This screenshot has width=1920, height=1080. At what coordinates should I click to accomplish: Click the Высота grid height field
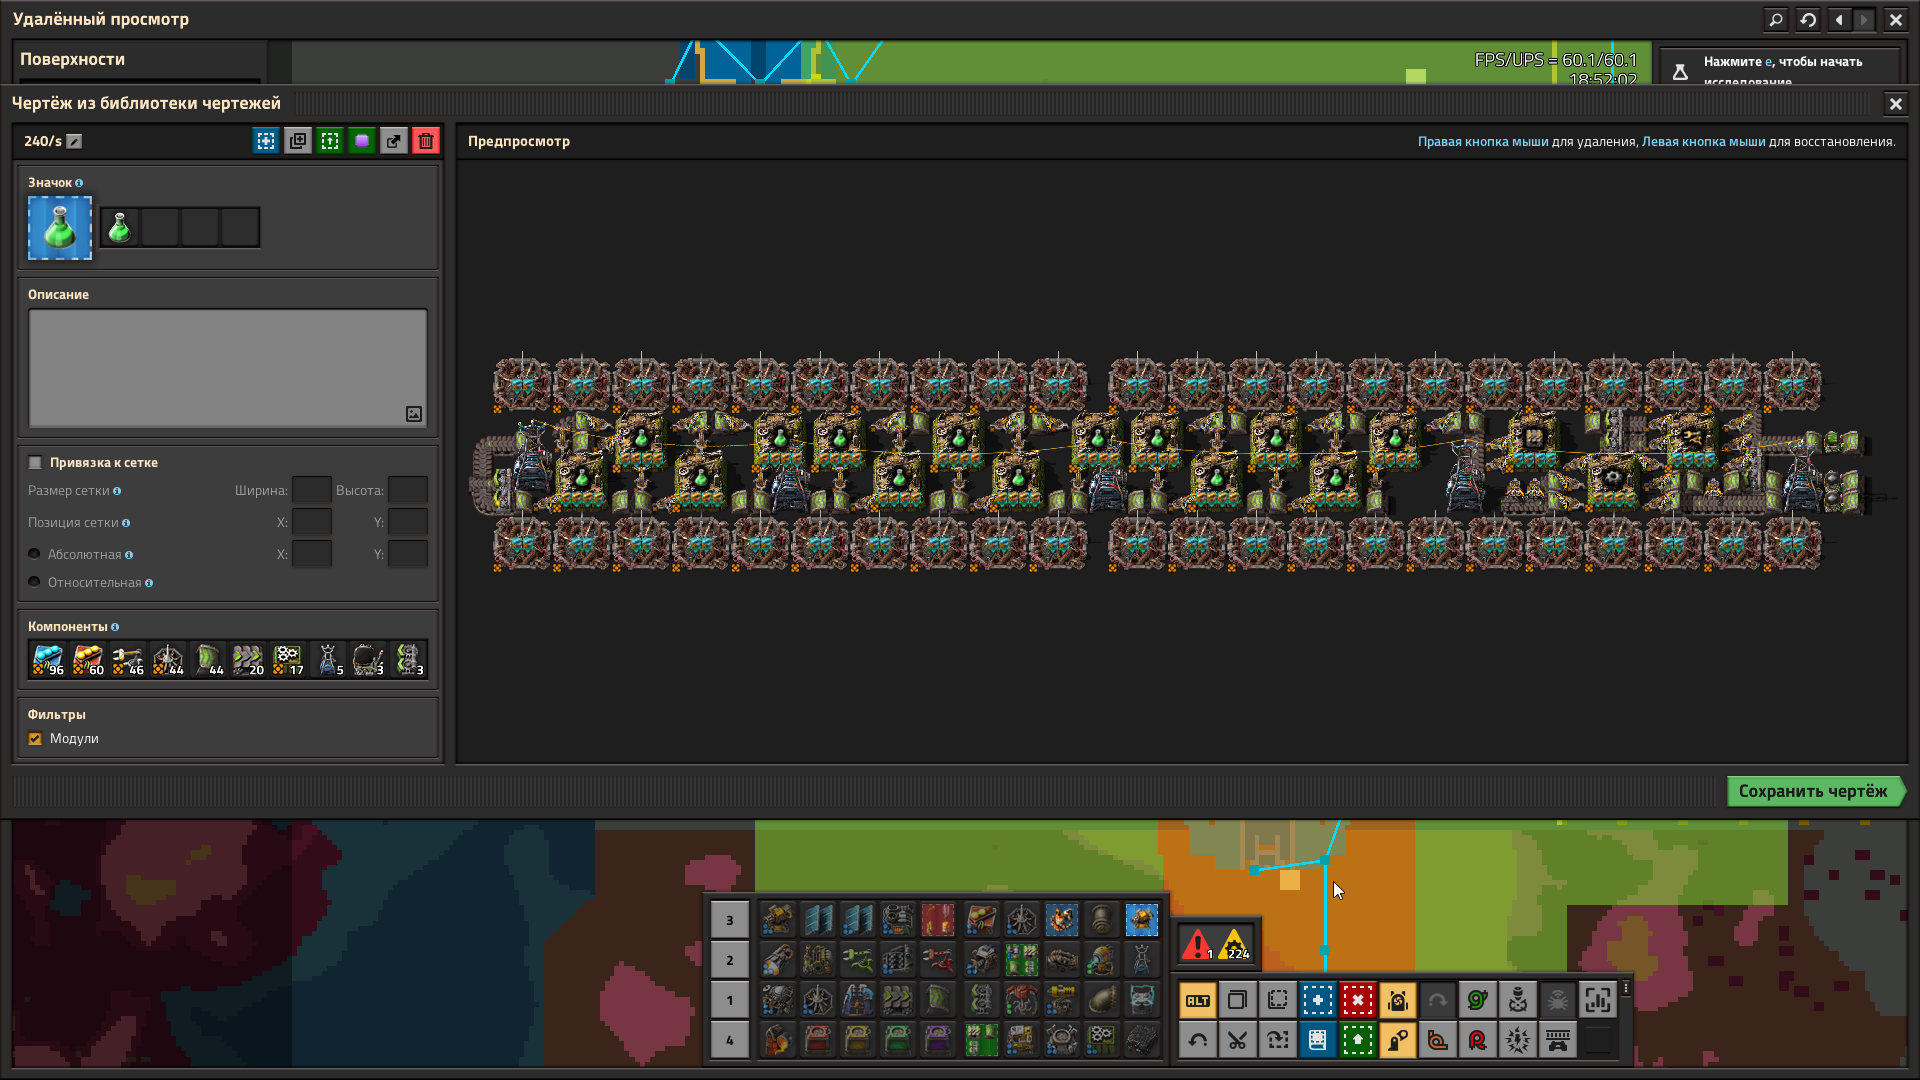[x=407, y=490]
